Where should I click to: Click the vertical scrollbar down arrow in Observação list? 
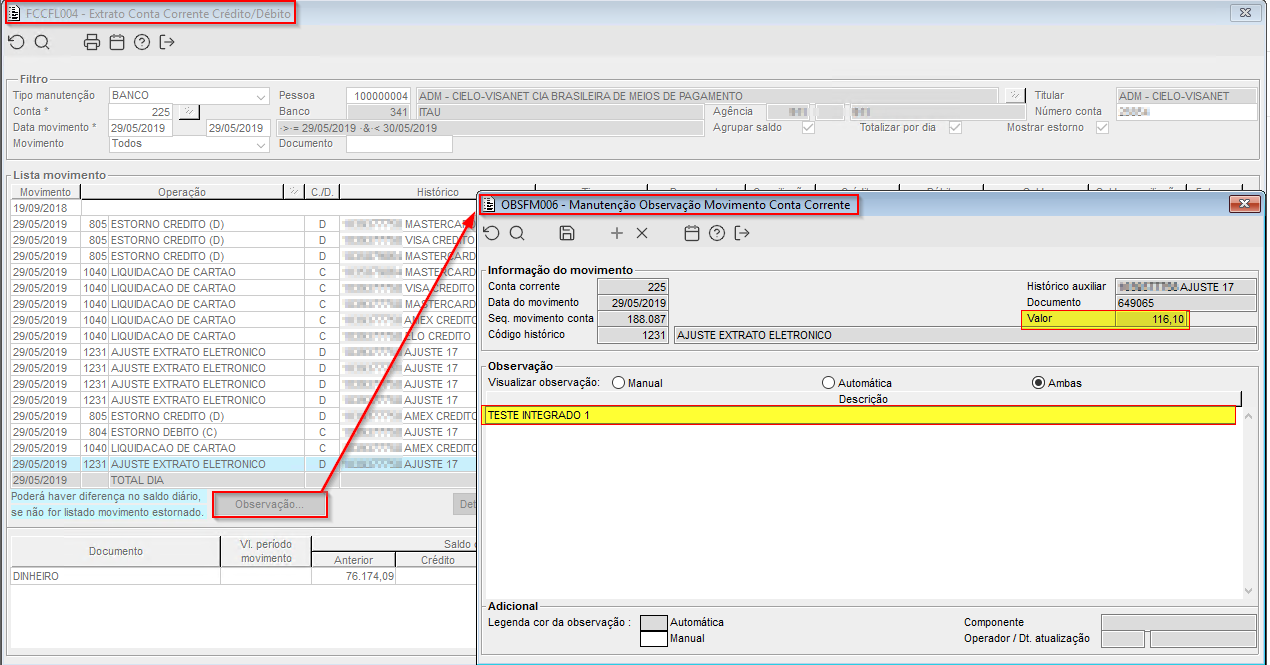click(1248, 592)
